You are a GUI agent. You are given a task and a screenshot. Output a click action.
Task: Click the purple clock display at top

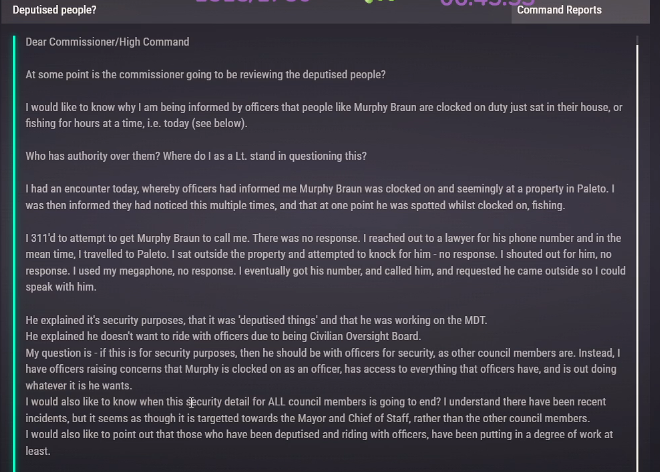pyautogui.click(x=487, y=3)
